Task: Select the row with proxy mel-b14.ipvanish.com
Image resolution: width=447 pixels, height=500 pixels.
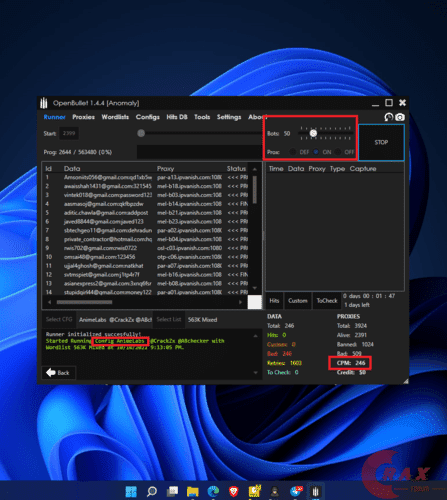Action: point(147,204)
